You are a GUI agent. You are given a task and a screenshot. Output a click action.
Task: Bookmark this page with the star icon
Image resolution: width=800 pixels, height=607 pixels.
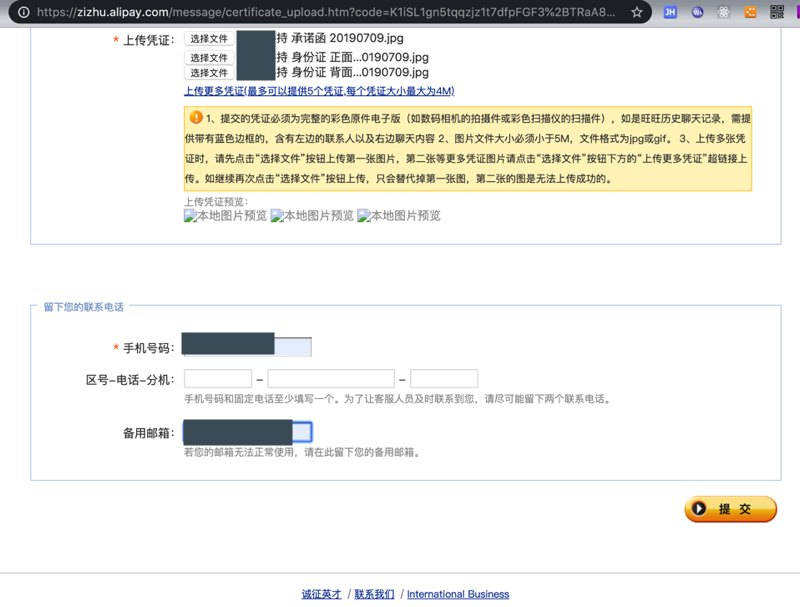637,13
